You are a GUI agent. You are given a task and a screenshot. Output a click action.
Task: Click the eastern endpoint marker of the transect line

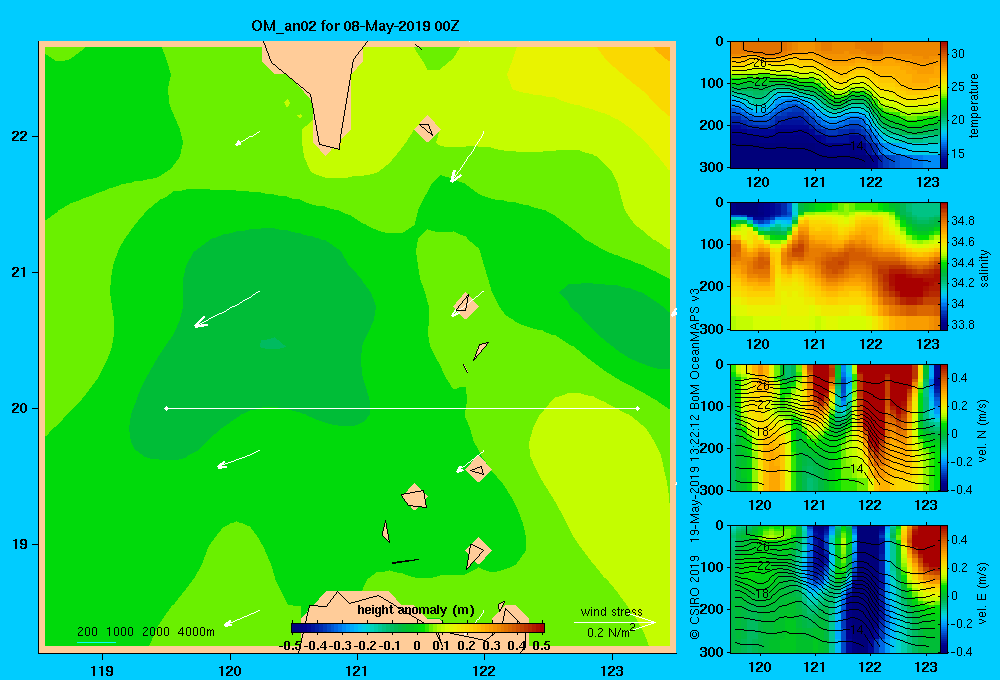(x=638, y=408)
